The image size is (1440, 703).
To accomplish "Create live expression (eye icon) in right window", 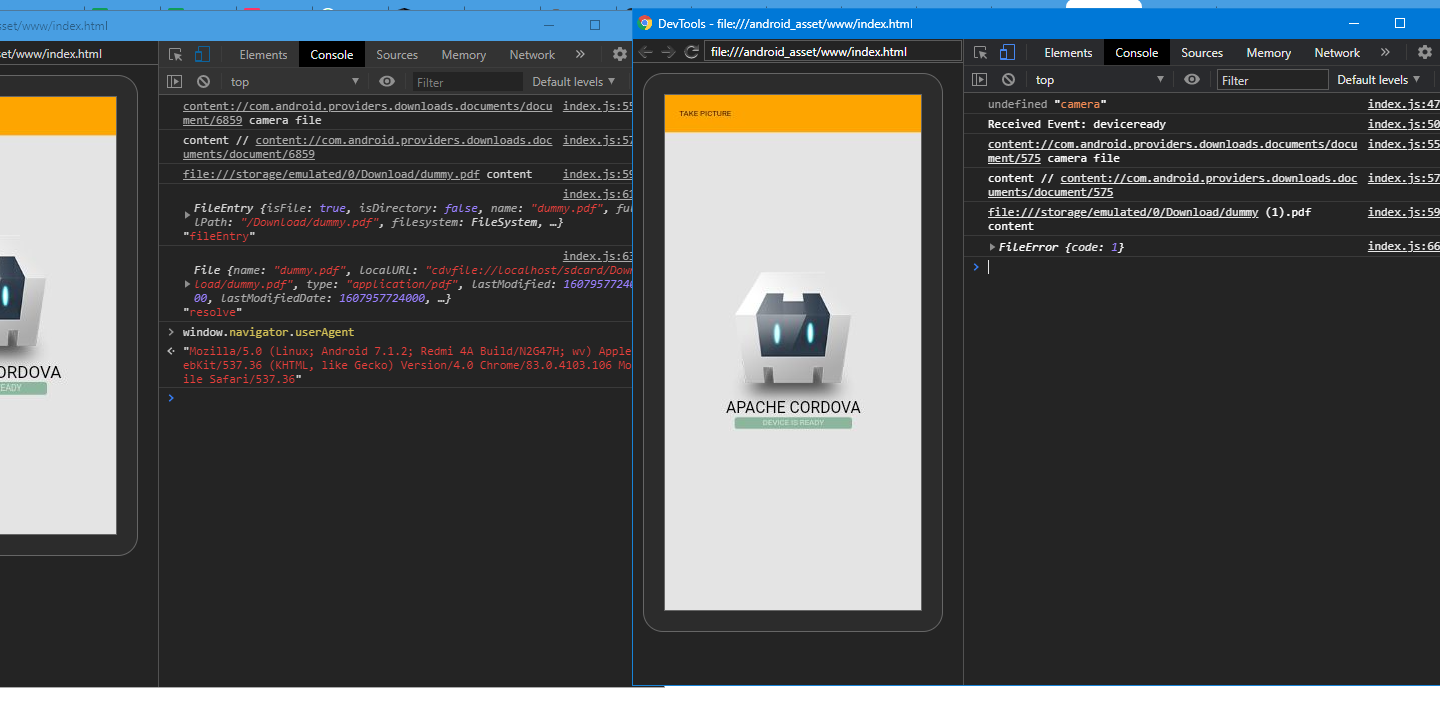I will [x=1192, y=80].
